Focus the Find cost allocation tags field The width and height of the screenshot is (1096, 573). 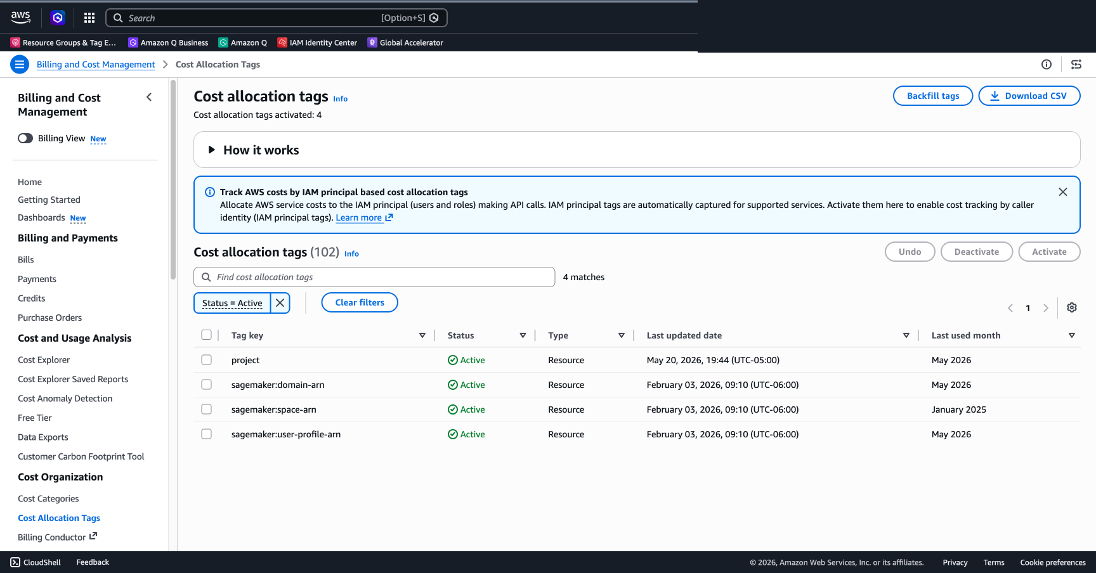(x=374, y=277)
